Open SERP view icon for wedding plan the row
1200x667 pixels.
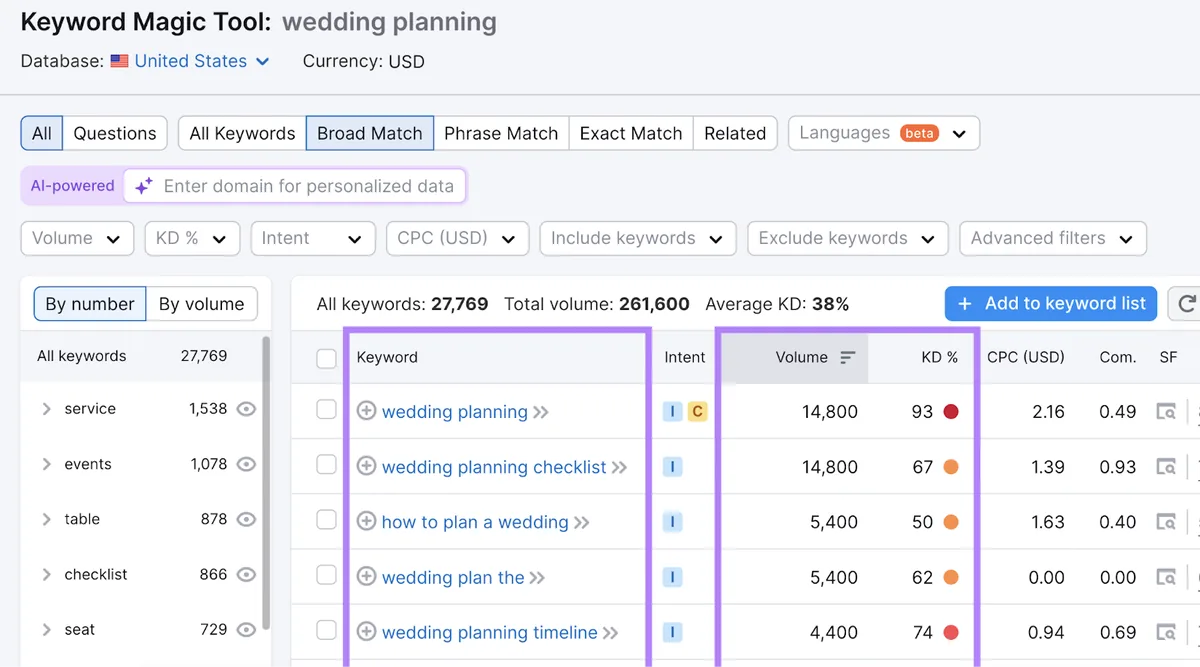(x=1166, y=576)
